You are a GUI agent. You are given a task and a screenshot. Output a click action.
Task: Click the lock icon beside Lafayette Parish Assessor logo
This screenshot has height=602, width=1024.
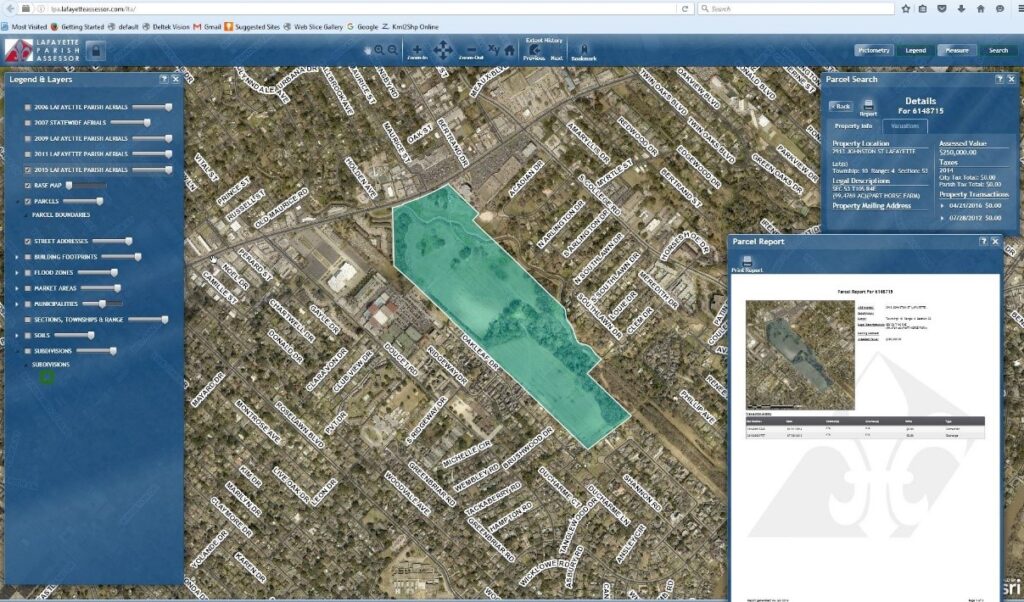pyautogui.click(x=95, y=51)
